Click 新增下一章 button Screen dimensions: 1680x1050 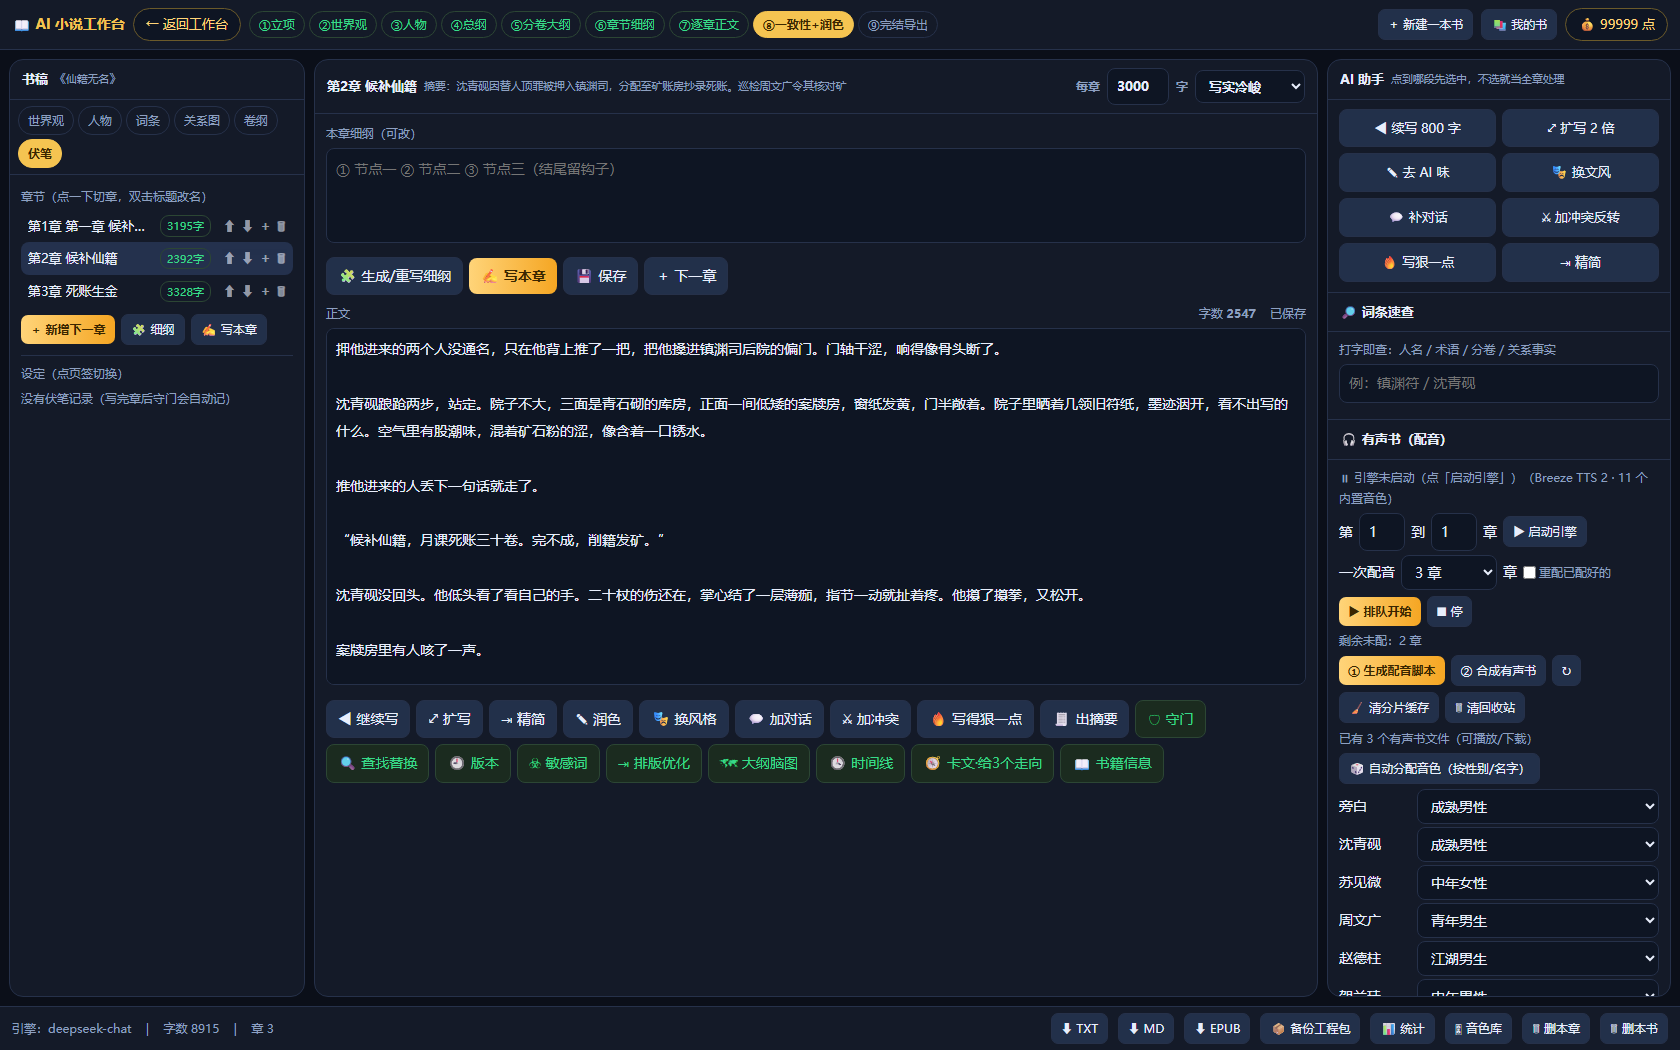click(68, 330)
